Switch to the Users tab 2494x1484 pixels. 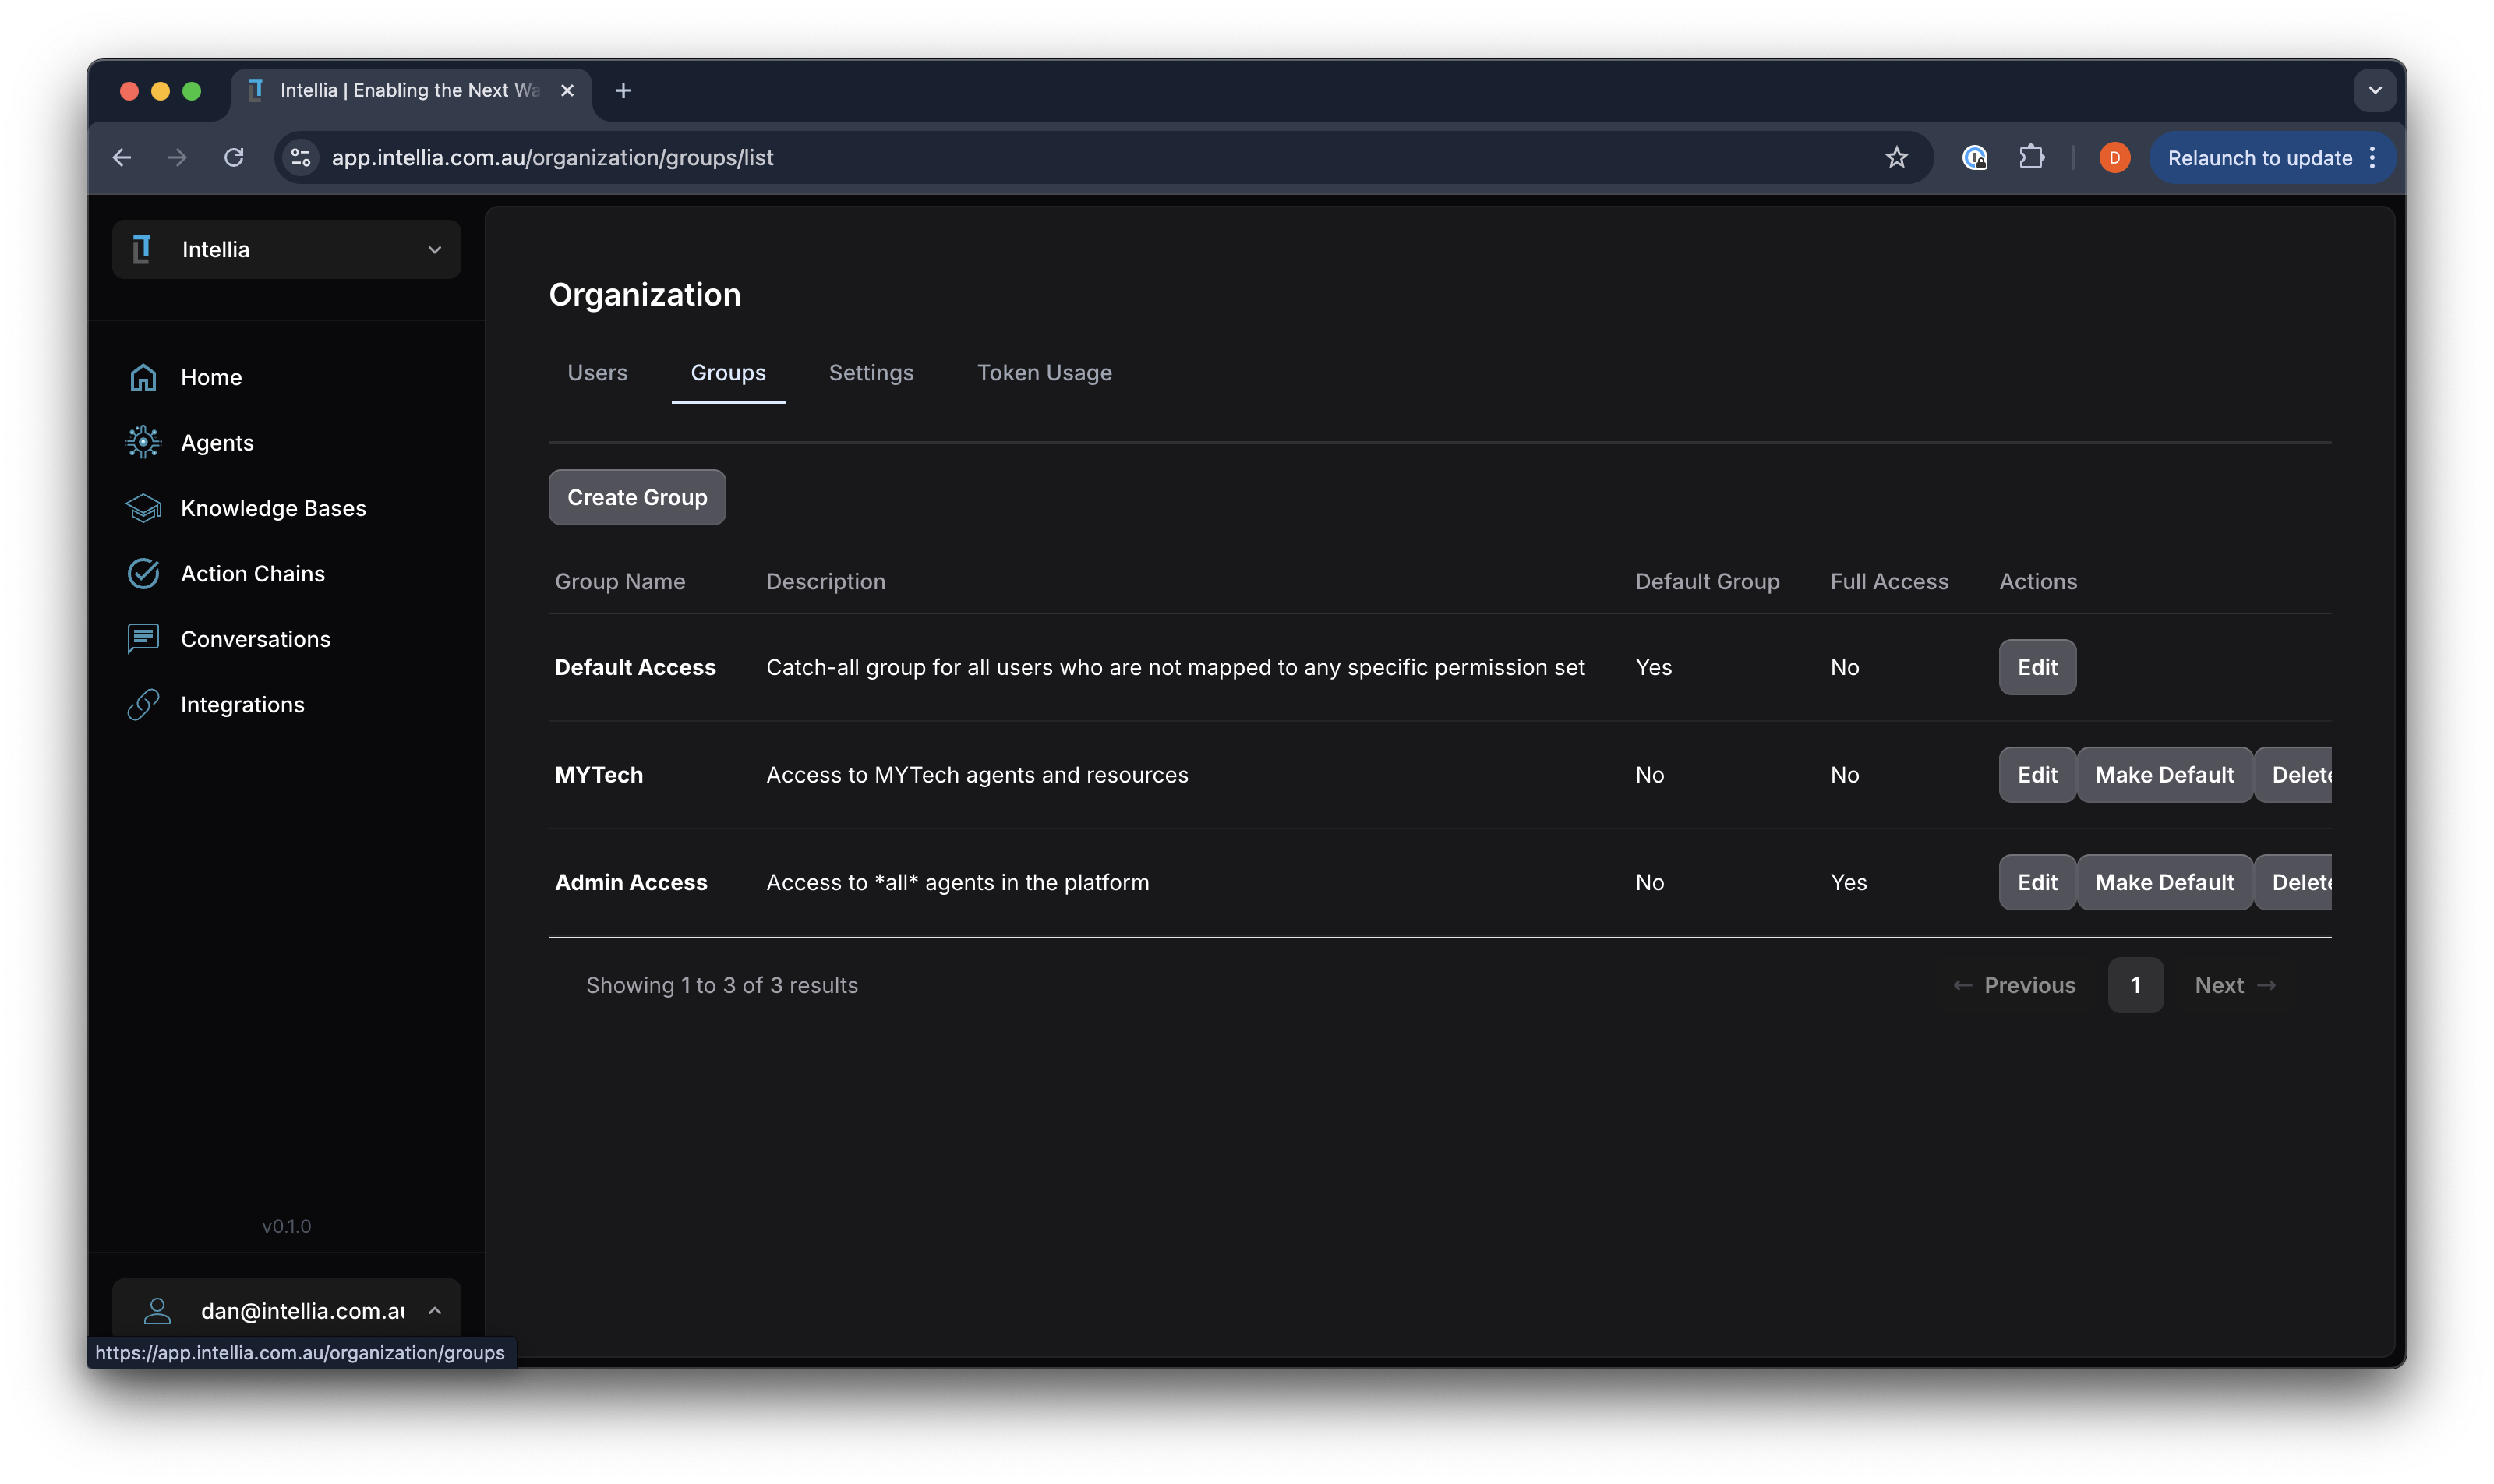pos(597,372)
